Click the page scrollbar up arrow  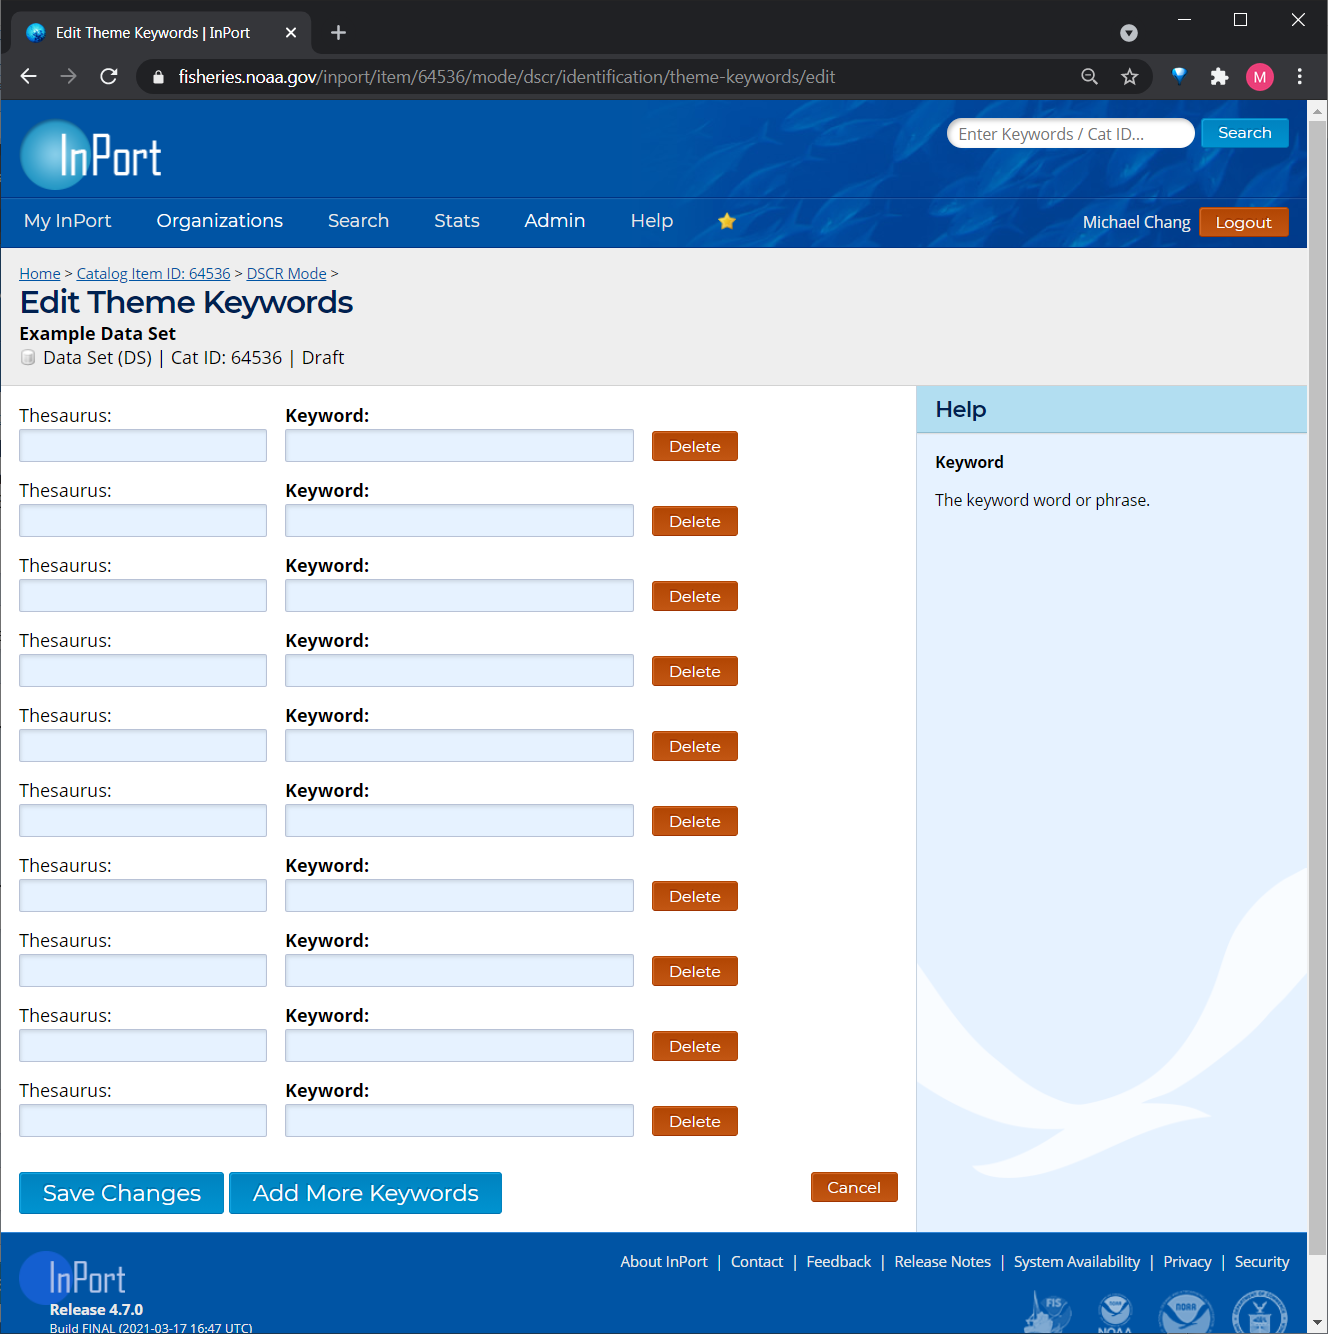point(1317,109)
